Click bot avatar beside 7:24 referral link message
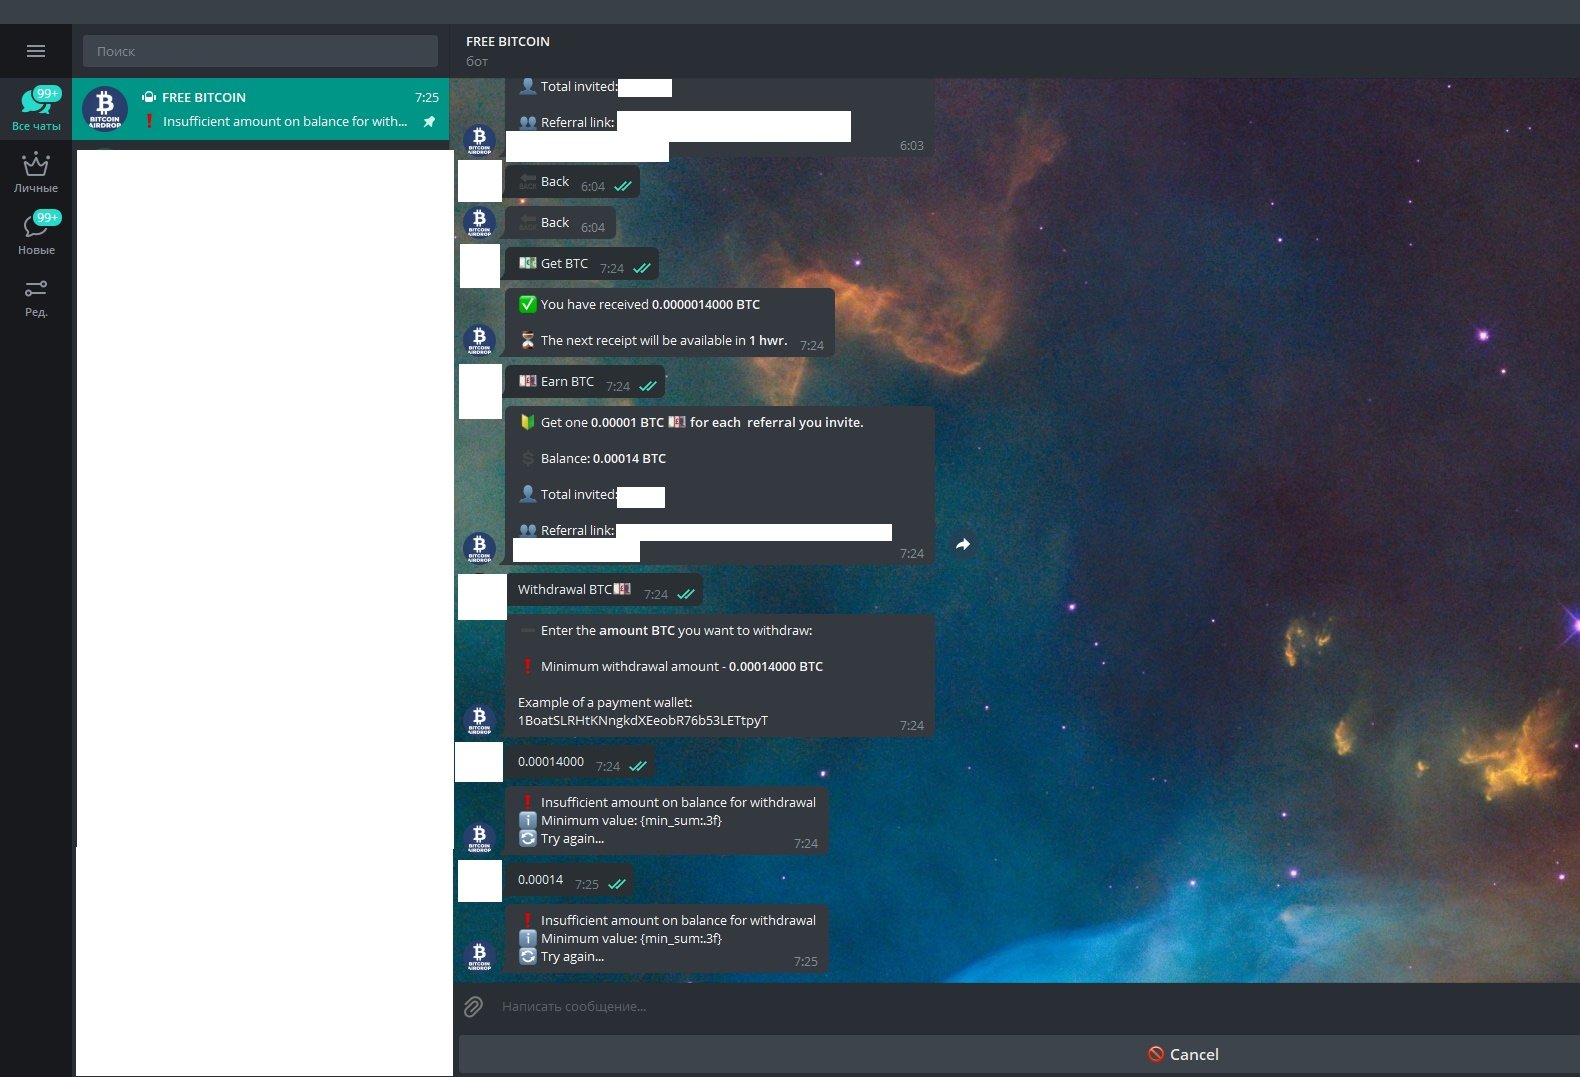Screen dimensions: 1580x1077 [479, 548]
